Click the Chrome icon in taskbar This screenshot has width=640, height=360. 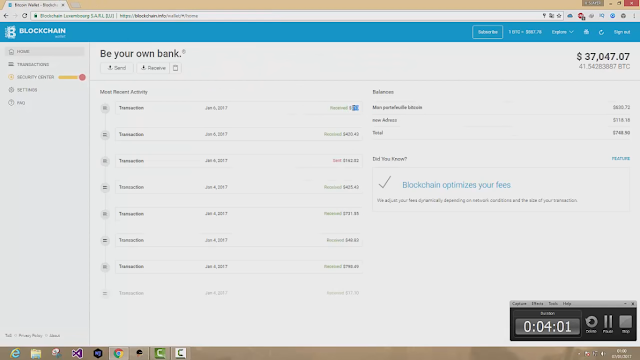click(118, 353)
